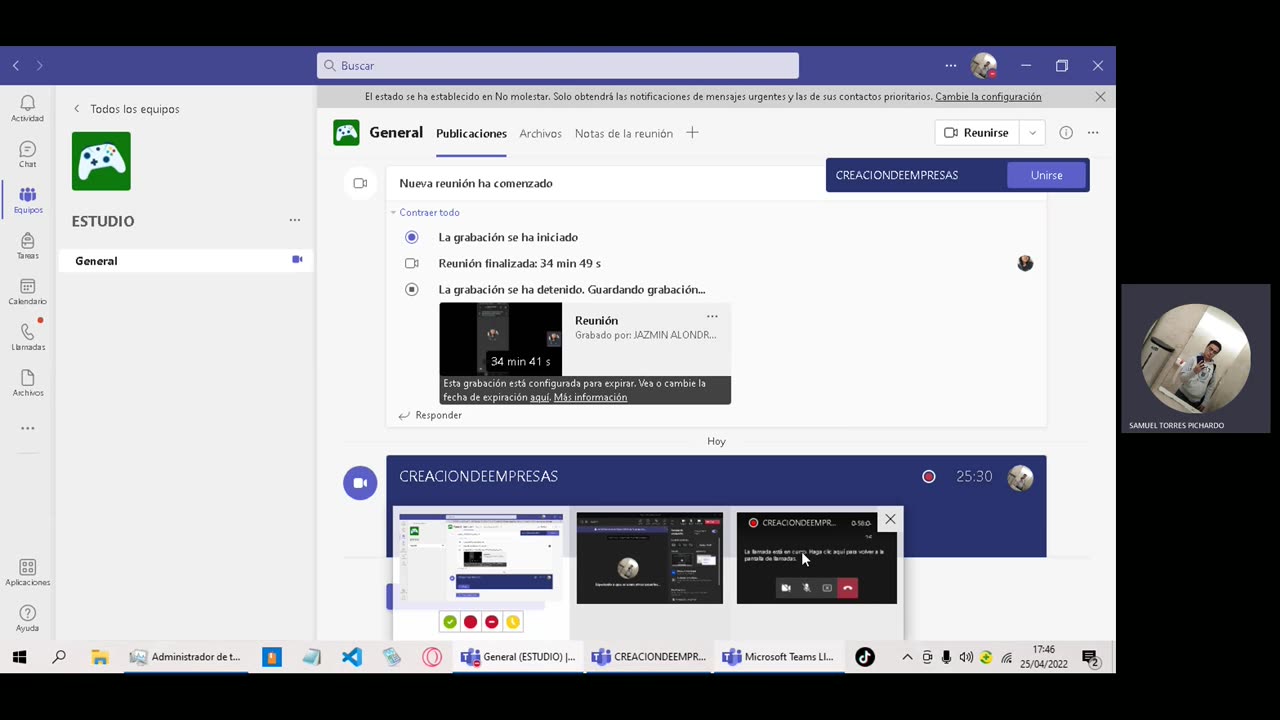
Task: Join CREACIONDEEMPRESAS with Unirse button
Action: [1046, 175]
